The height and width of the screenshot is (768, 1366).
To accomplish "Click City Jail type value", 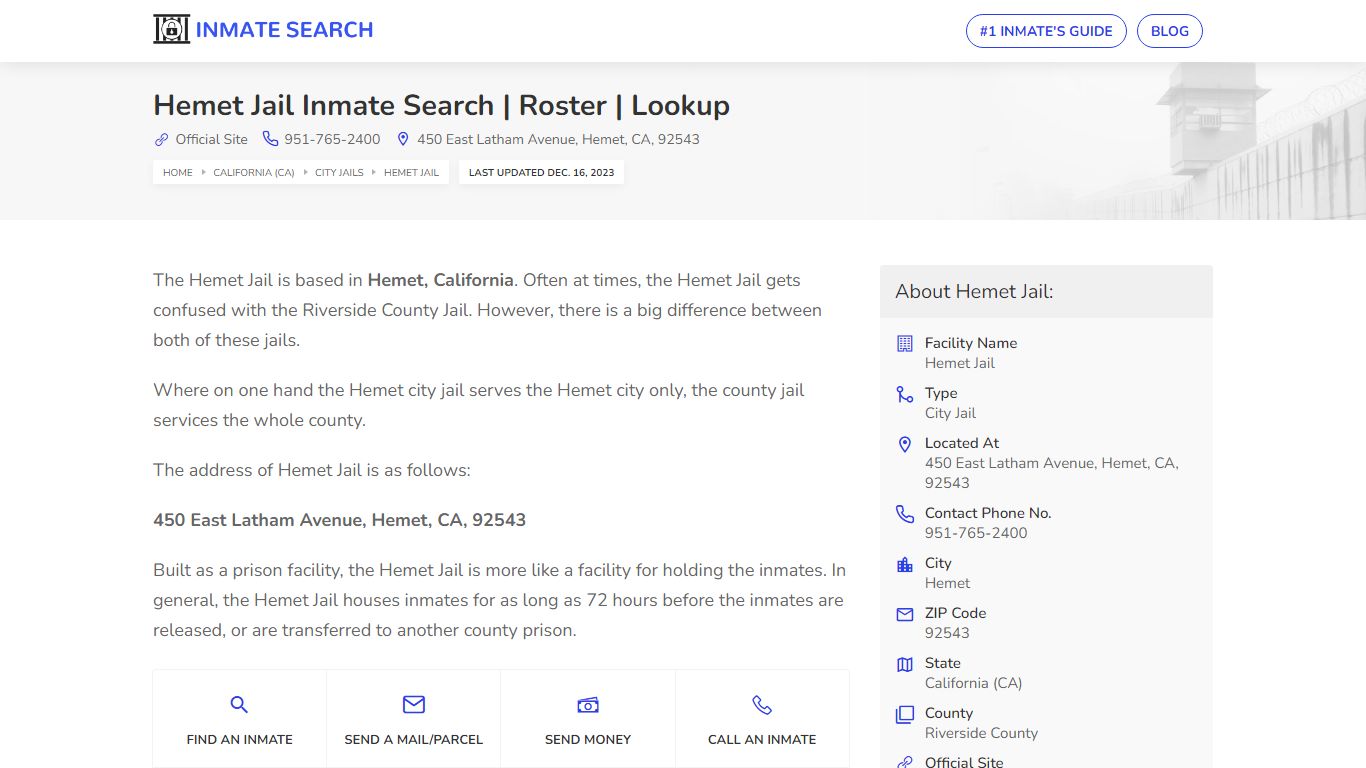I will 950,413.
